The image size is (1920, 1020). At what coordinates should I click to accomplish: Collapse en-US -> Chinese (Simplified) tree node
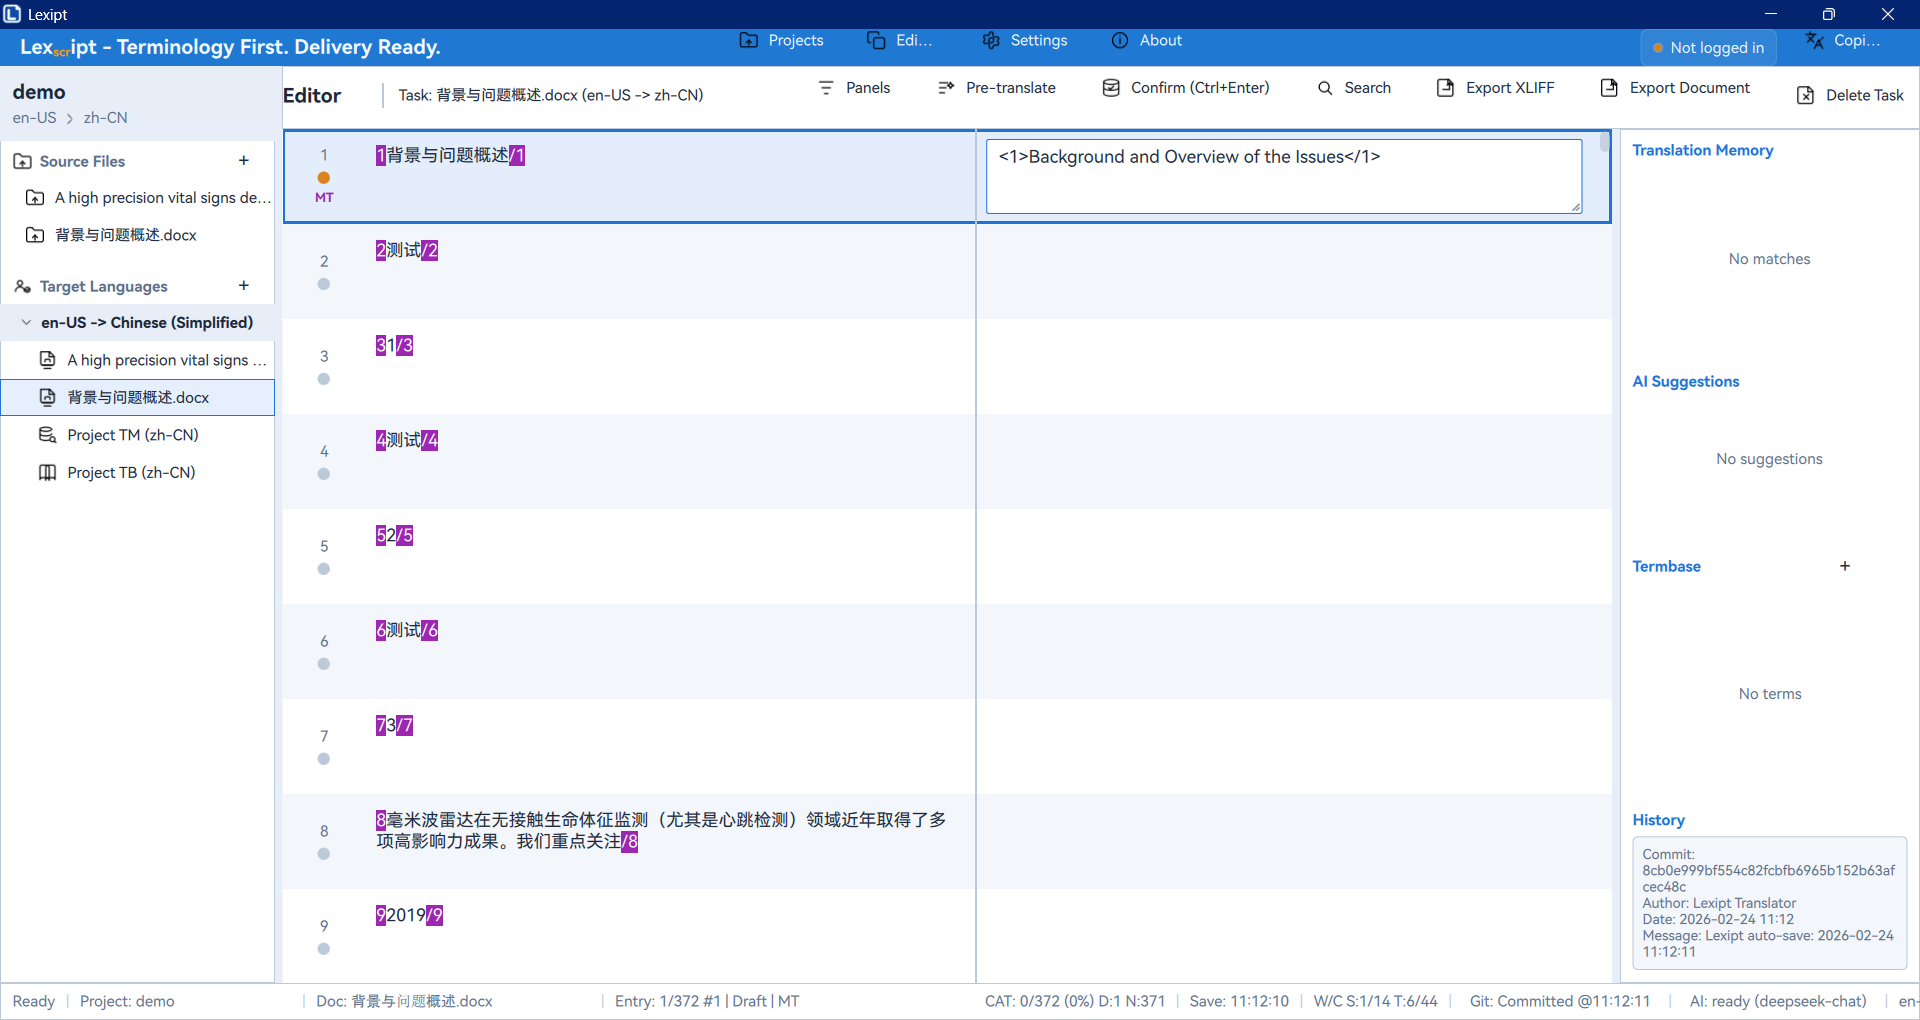coord(26,322)
